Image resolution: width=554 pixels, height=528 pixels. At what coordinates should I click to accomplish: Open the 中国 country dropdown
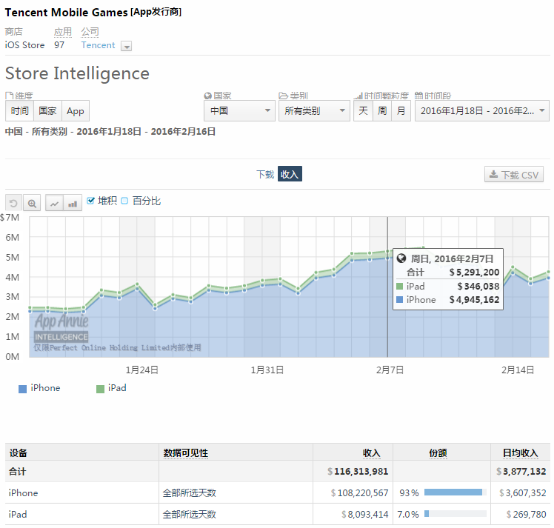[x=240, y=111]
